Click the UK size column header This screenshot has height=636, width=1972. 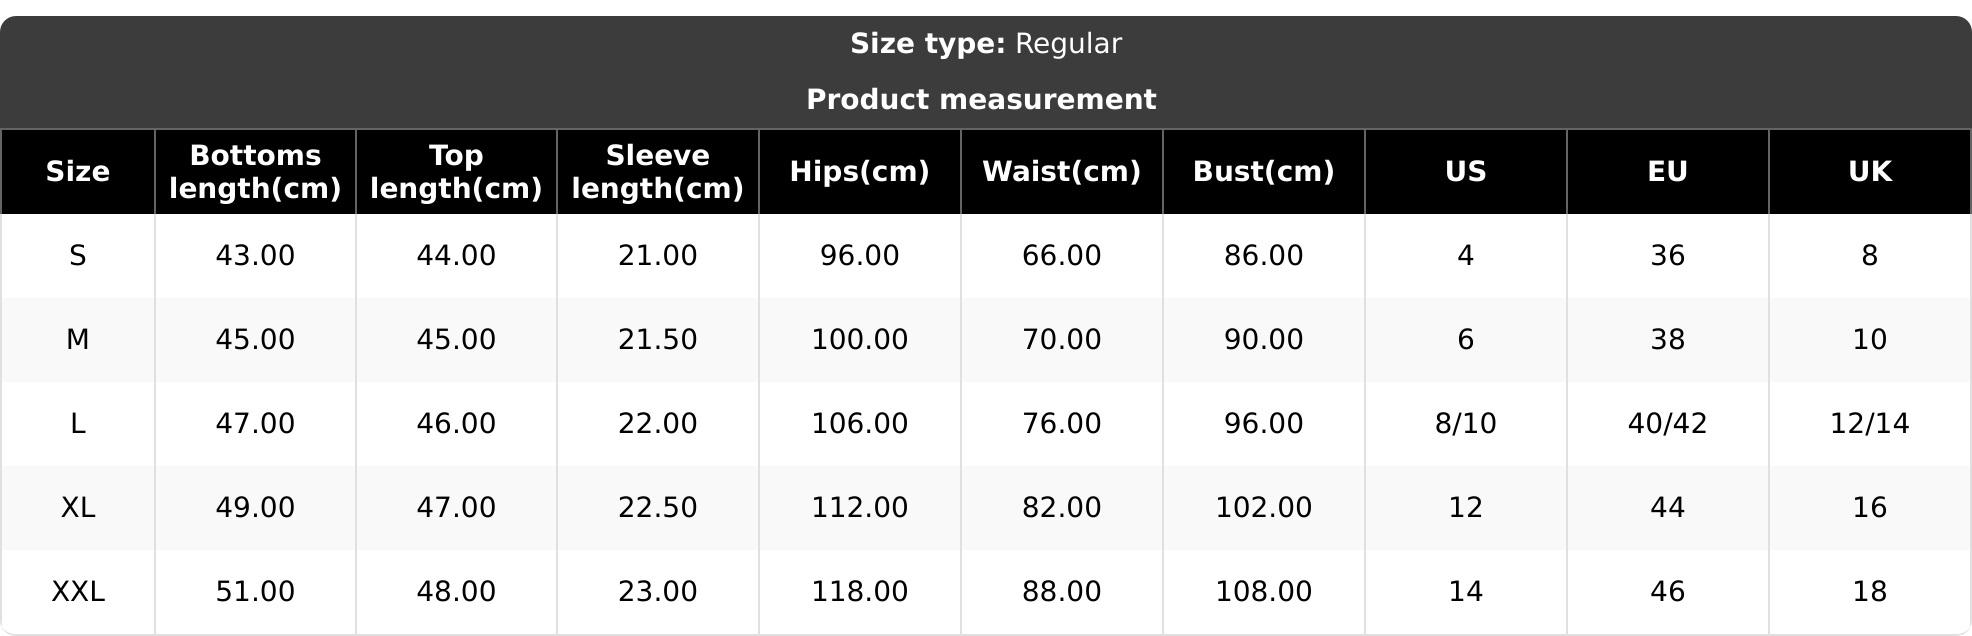[x=1870, y=172]
